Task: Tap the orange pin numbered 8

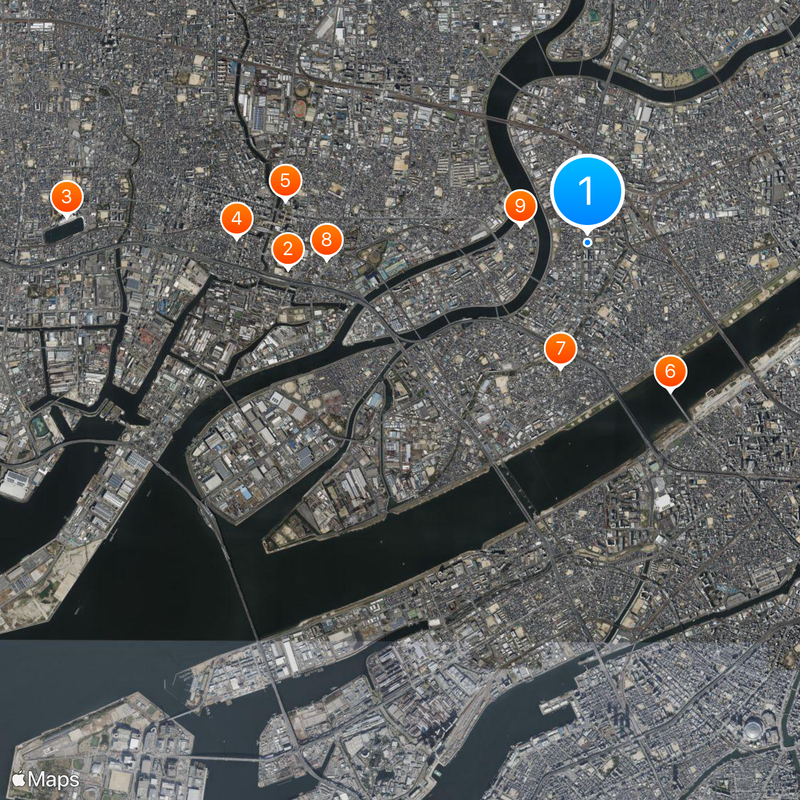Action: coord(327,239)
